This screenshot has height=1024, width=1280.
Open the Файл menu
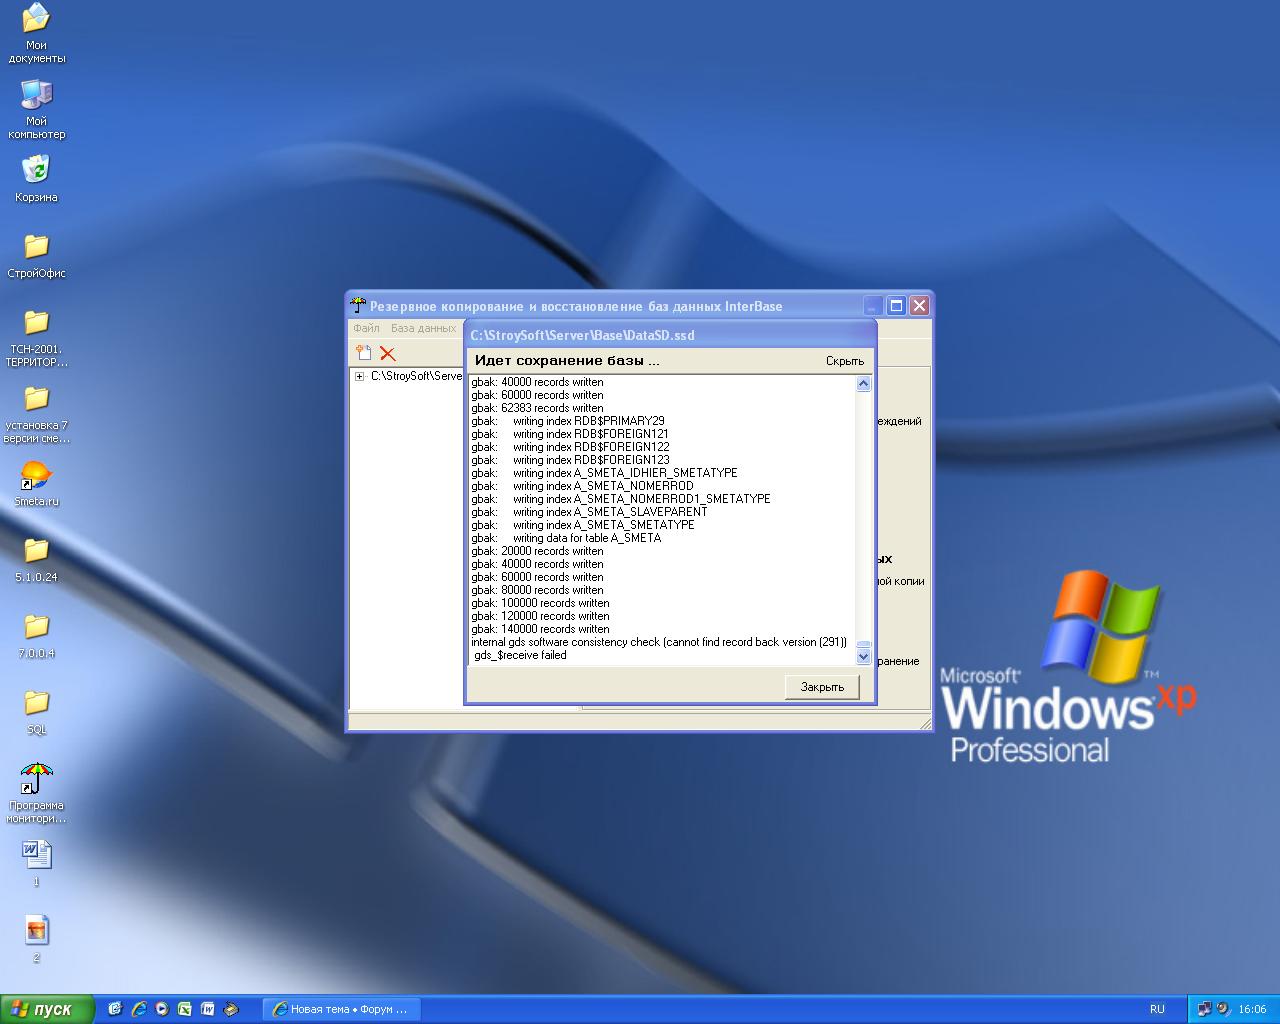[366, 328]
